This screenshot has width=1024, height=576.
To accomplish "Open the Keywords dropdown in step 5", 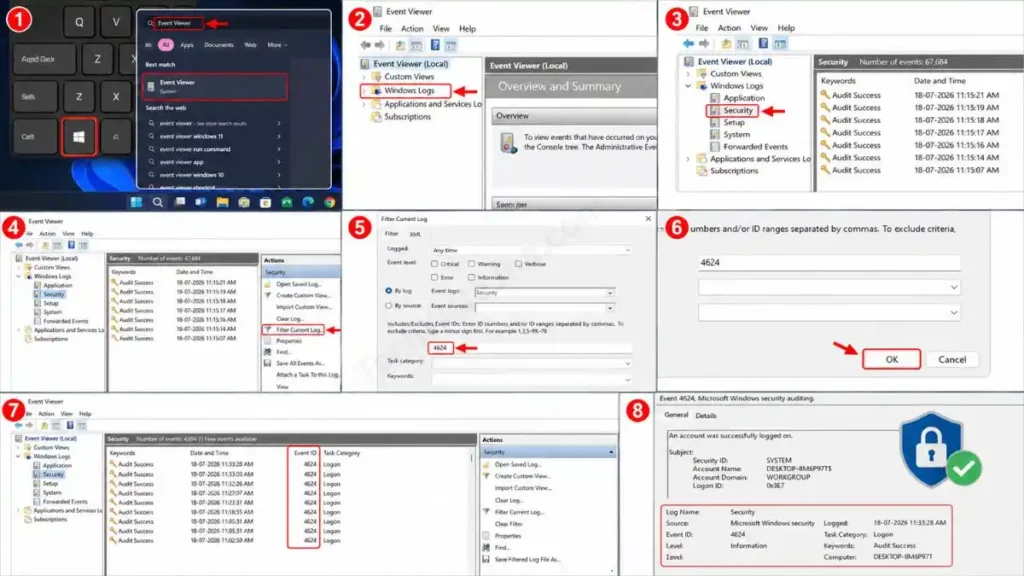I will (532, 378).
